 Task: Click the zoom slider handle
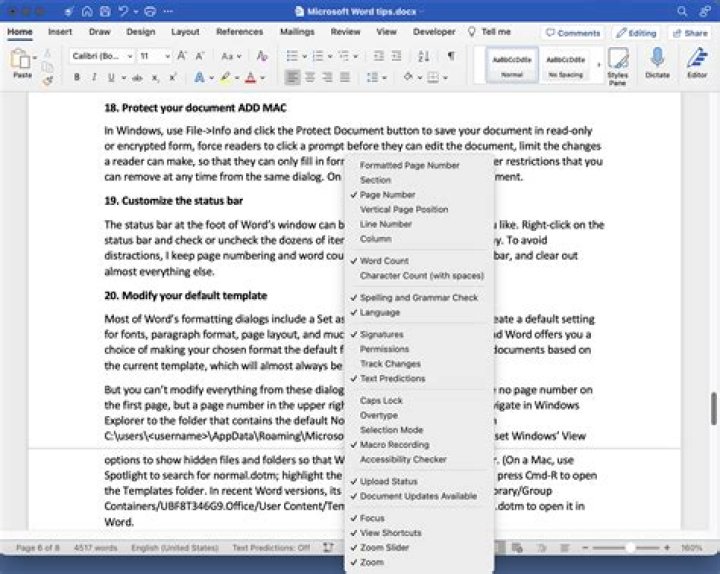pos(631,547)
